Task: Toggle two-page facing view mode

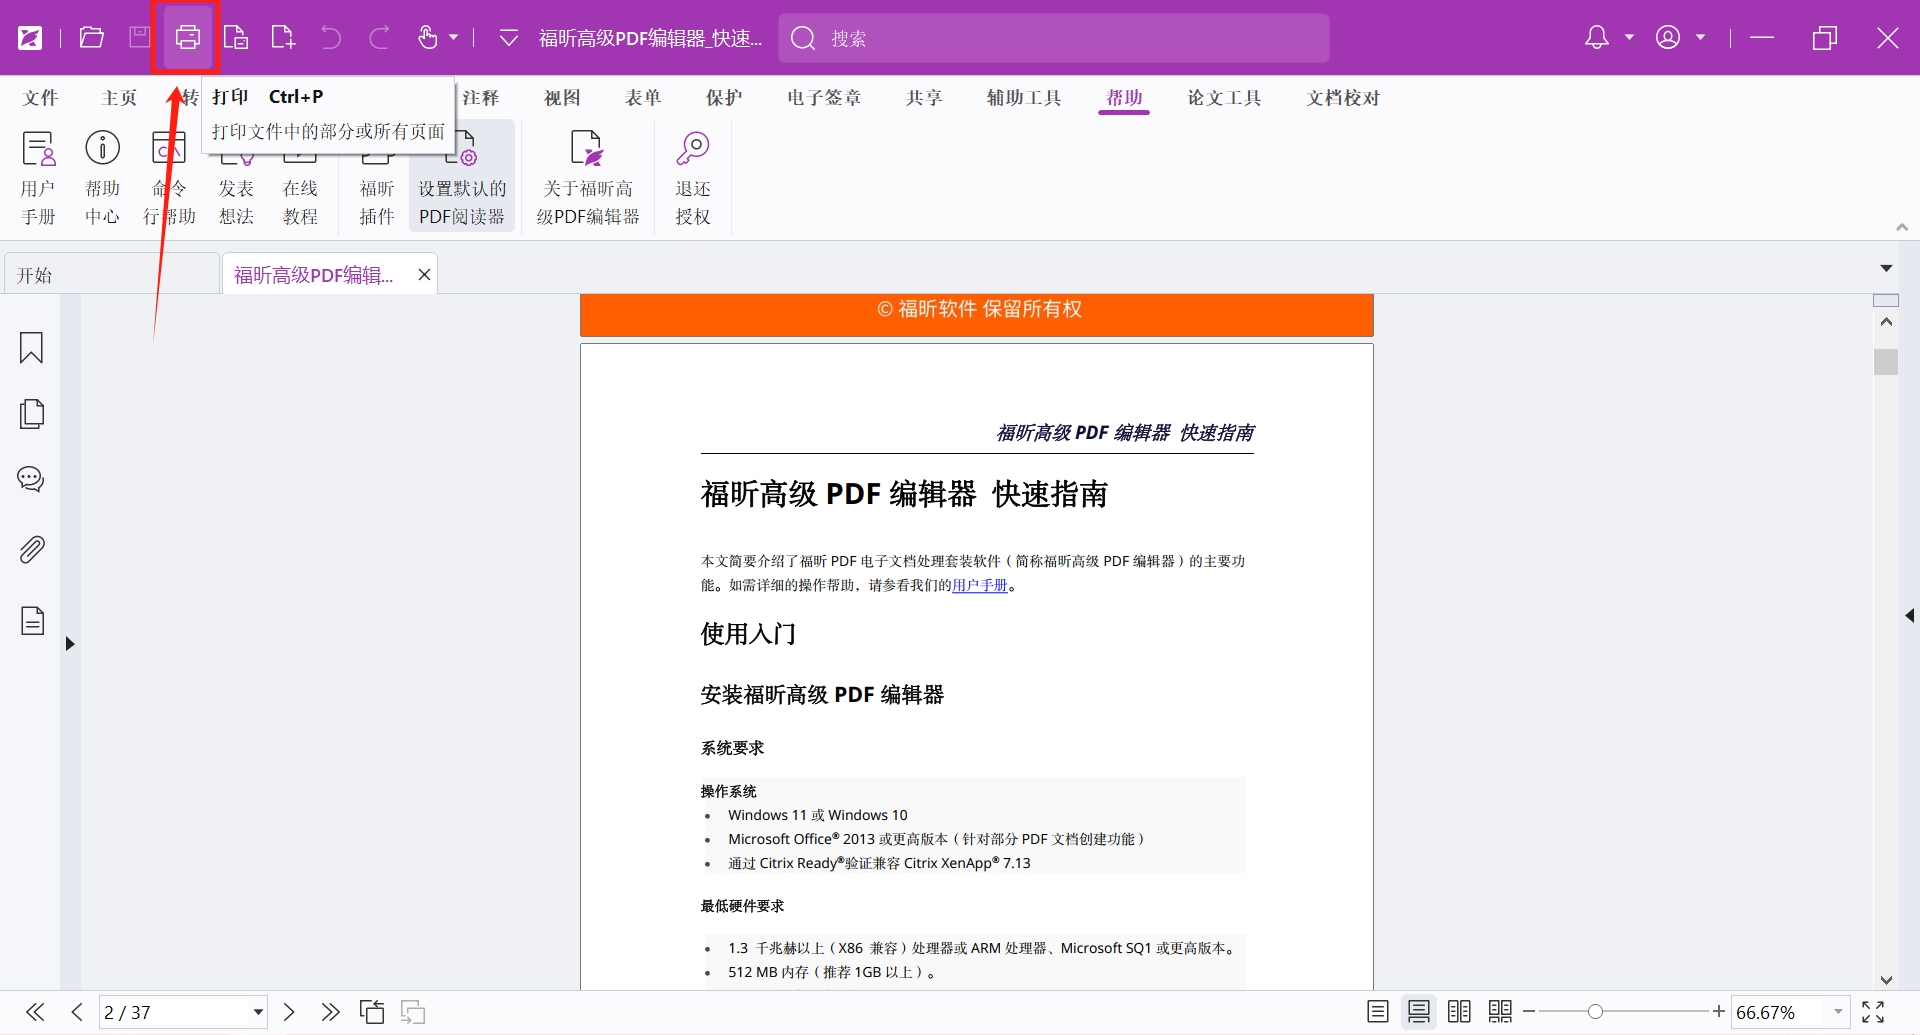Action: coord(1459,1012)
